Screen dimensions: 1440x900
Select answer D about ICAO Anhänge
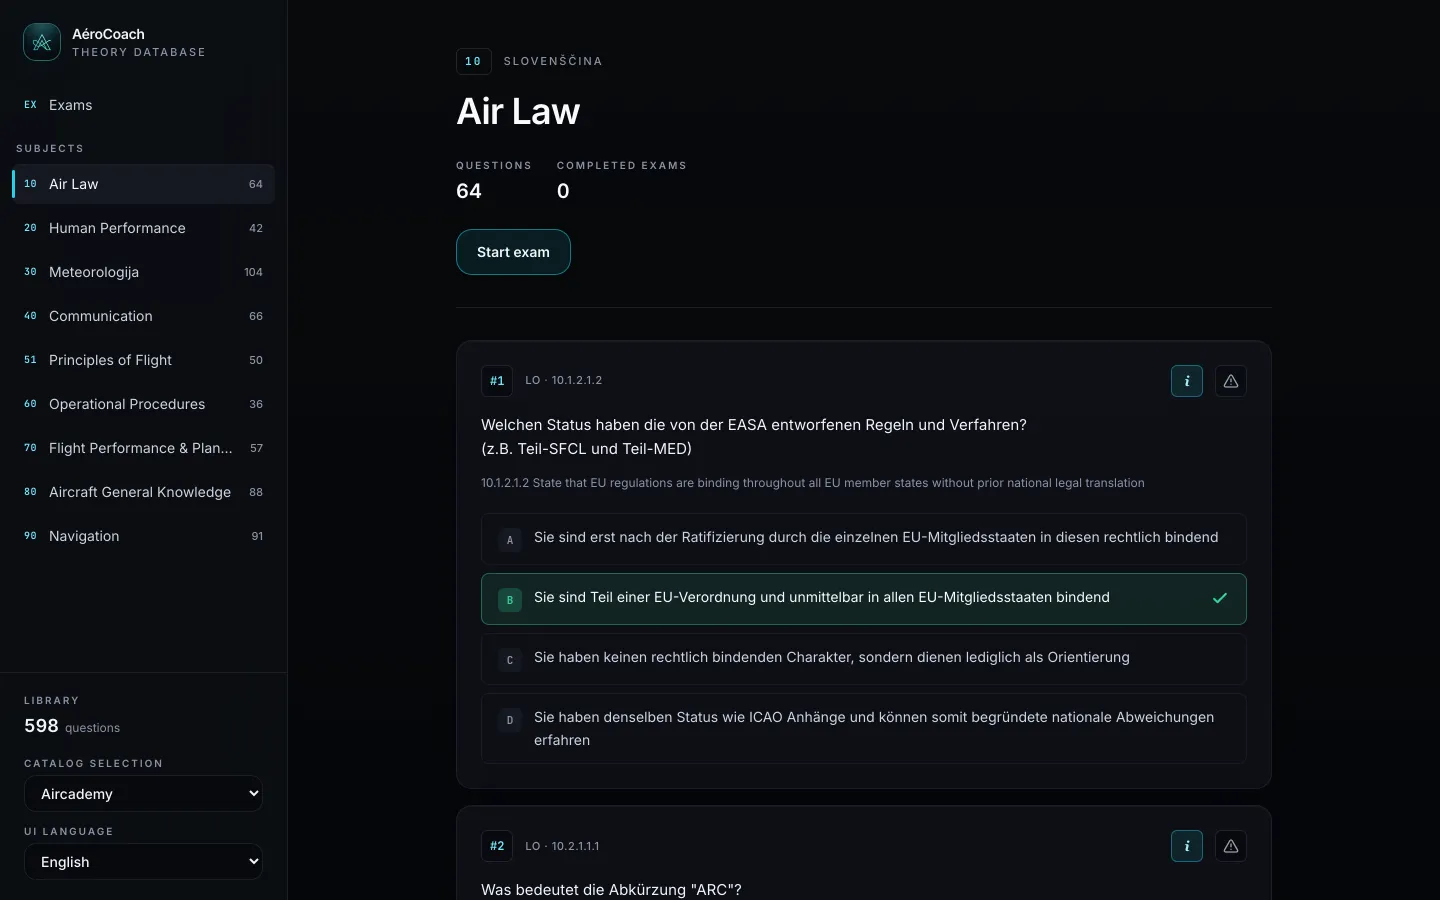pyautogui.click(x=864, y=728)
